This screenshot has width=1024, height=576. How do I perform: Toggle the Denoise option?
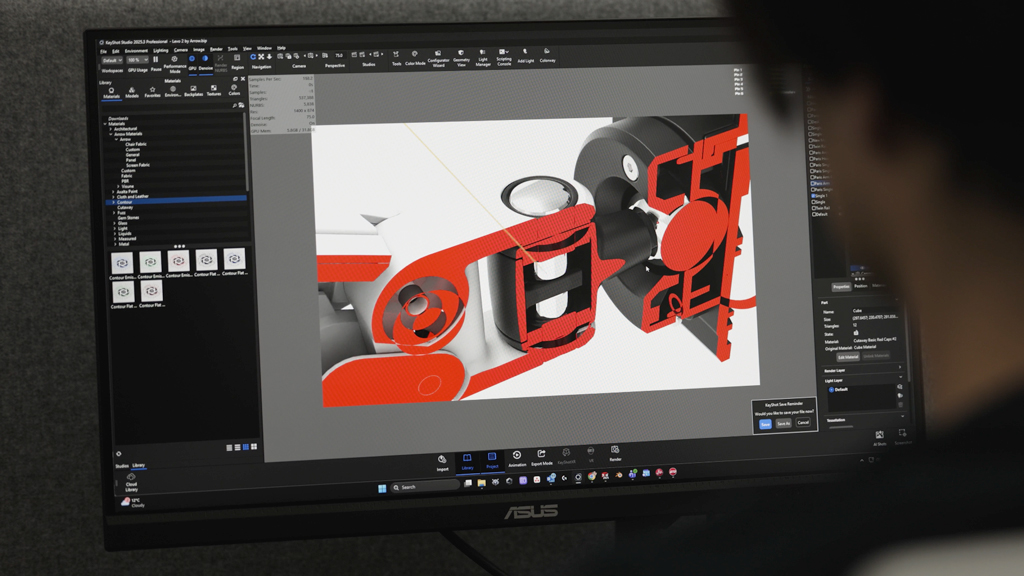(x=206, y=63)
